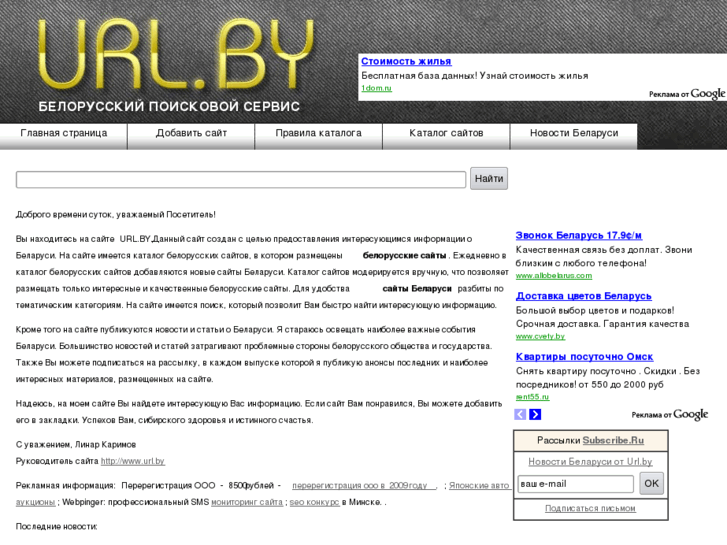Click text С уважением, Линар Каримов
Image resolution: width=727 pixels, height=545 pixels.
(76, 444)
